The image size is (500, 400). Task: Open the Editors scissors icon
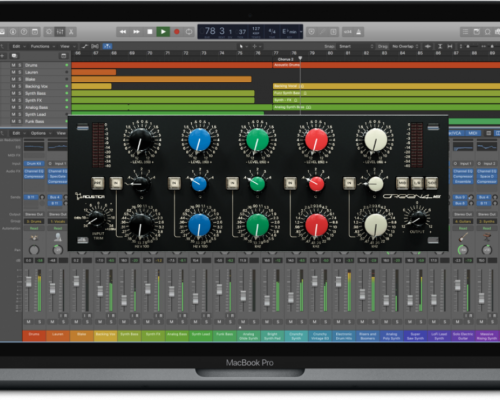coord(71,32)
